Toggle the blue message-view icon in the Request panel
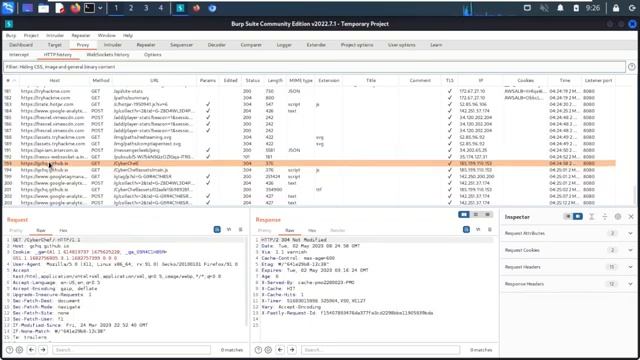This screenshot has width=640, height=360. (x=217, y=229)
